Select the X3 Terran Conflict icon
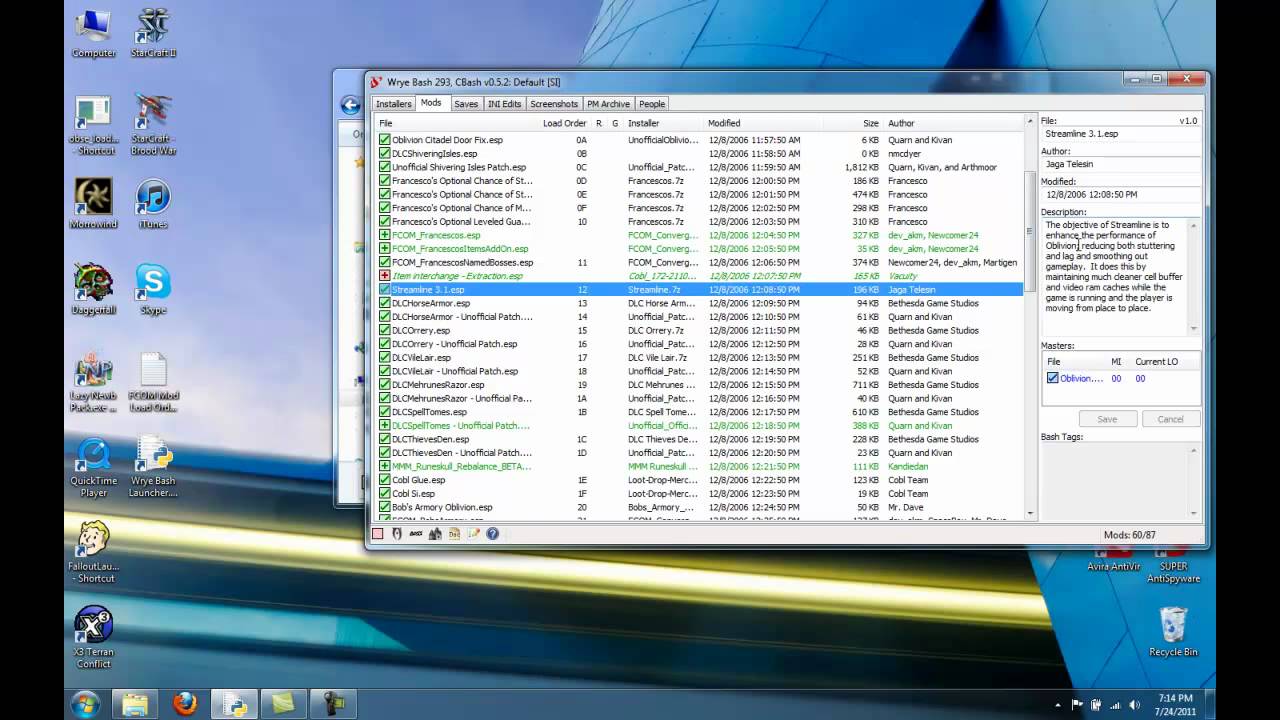Viewport: 1280px width, 720px height. pyautogui.click(x=93, y=637)
